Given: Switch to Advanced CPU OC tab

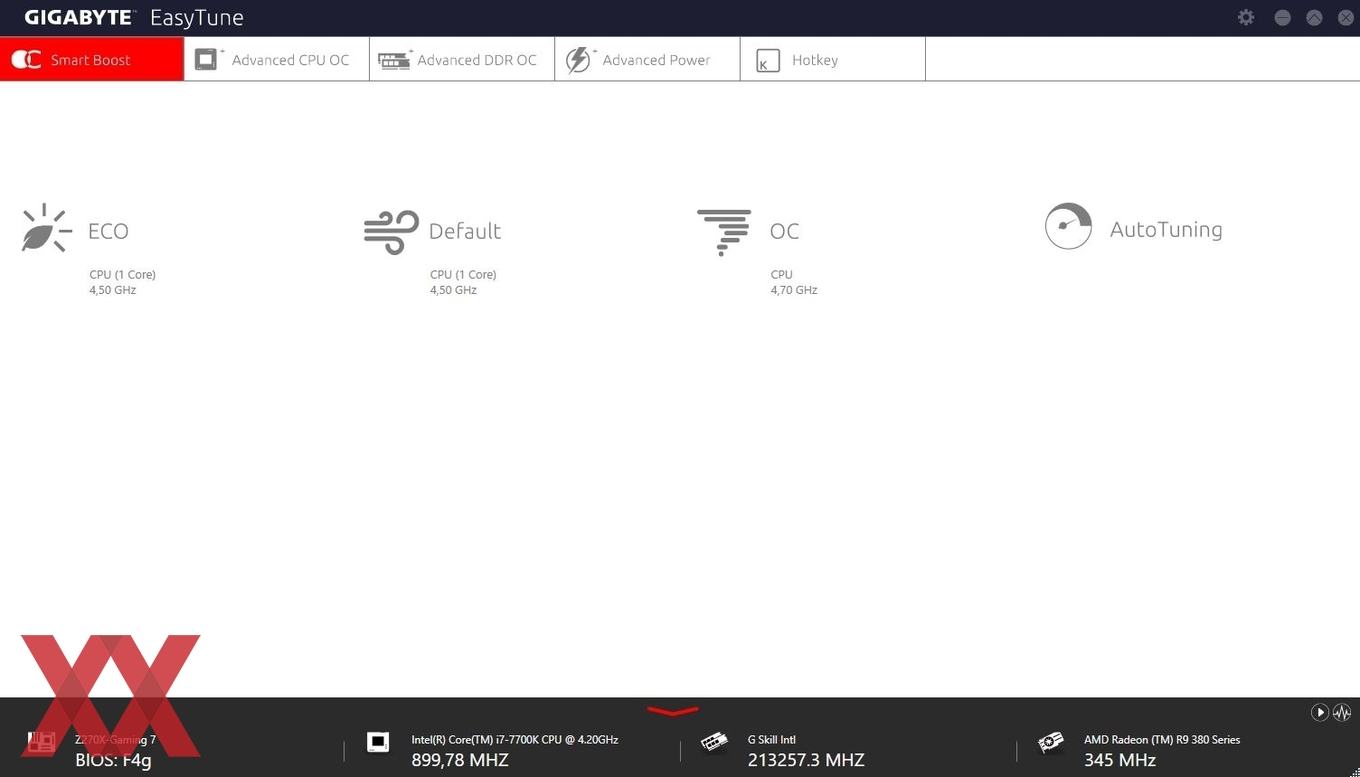Looking at the screenshot, I should pos(277,59).
